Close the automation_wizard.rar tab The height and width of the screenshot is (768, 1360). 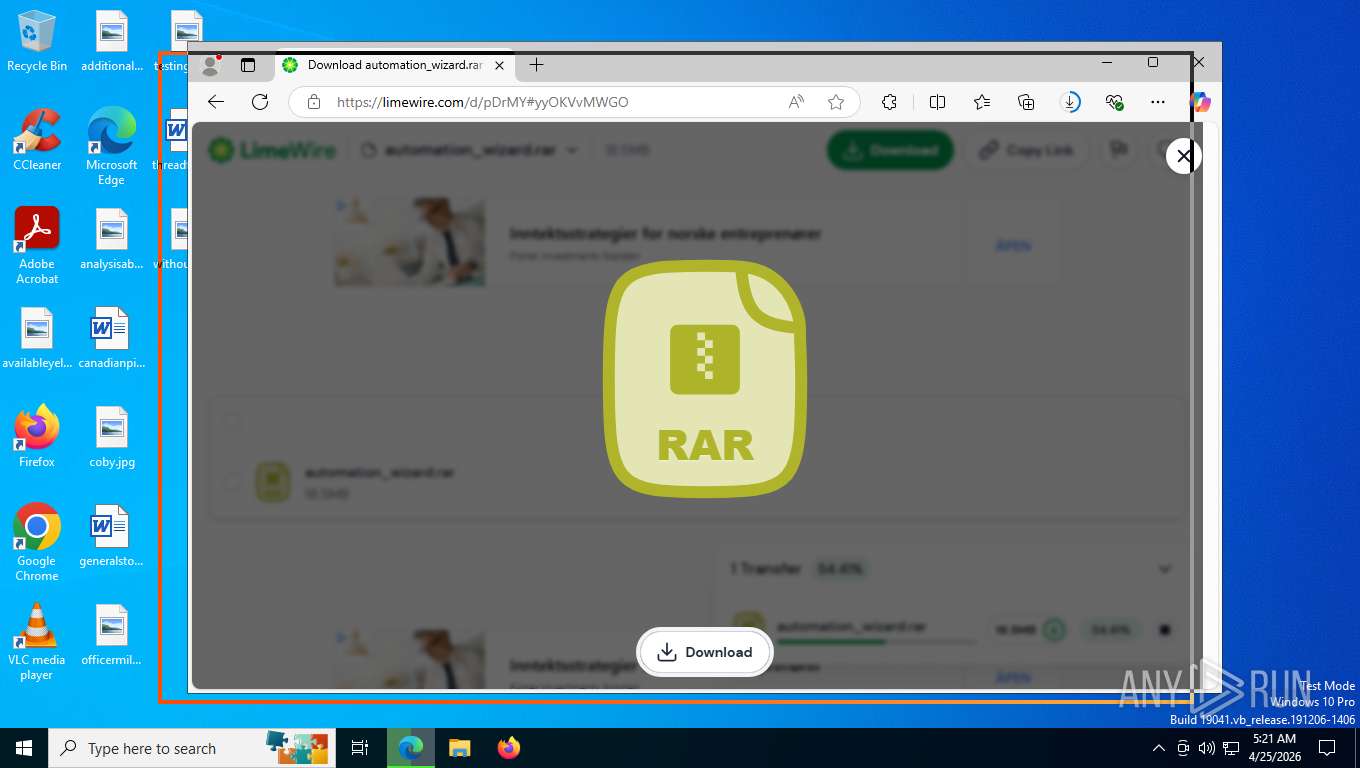[x=500, y=65]
